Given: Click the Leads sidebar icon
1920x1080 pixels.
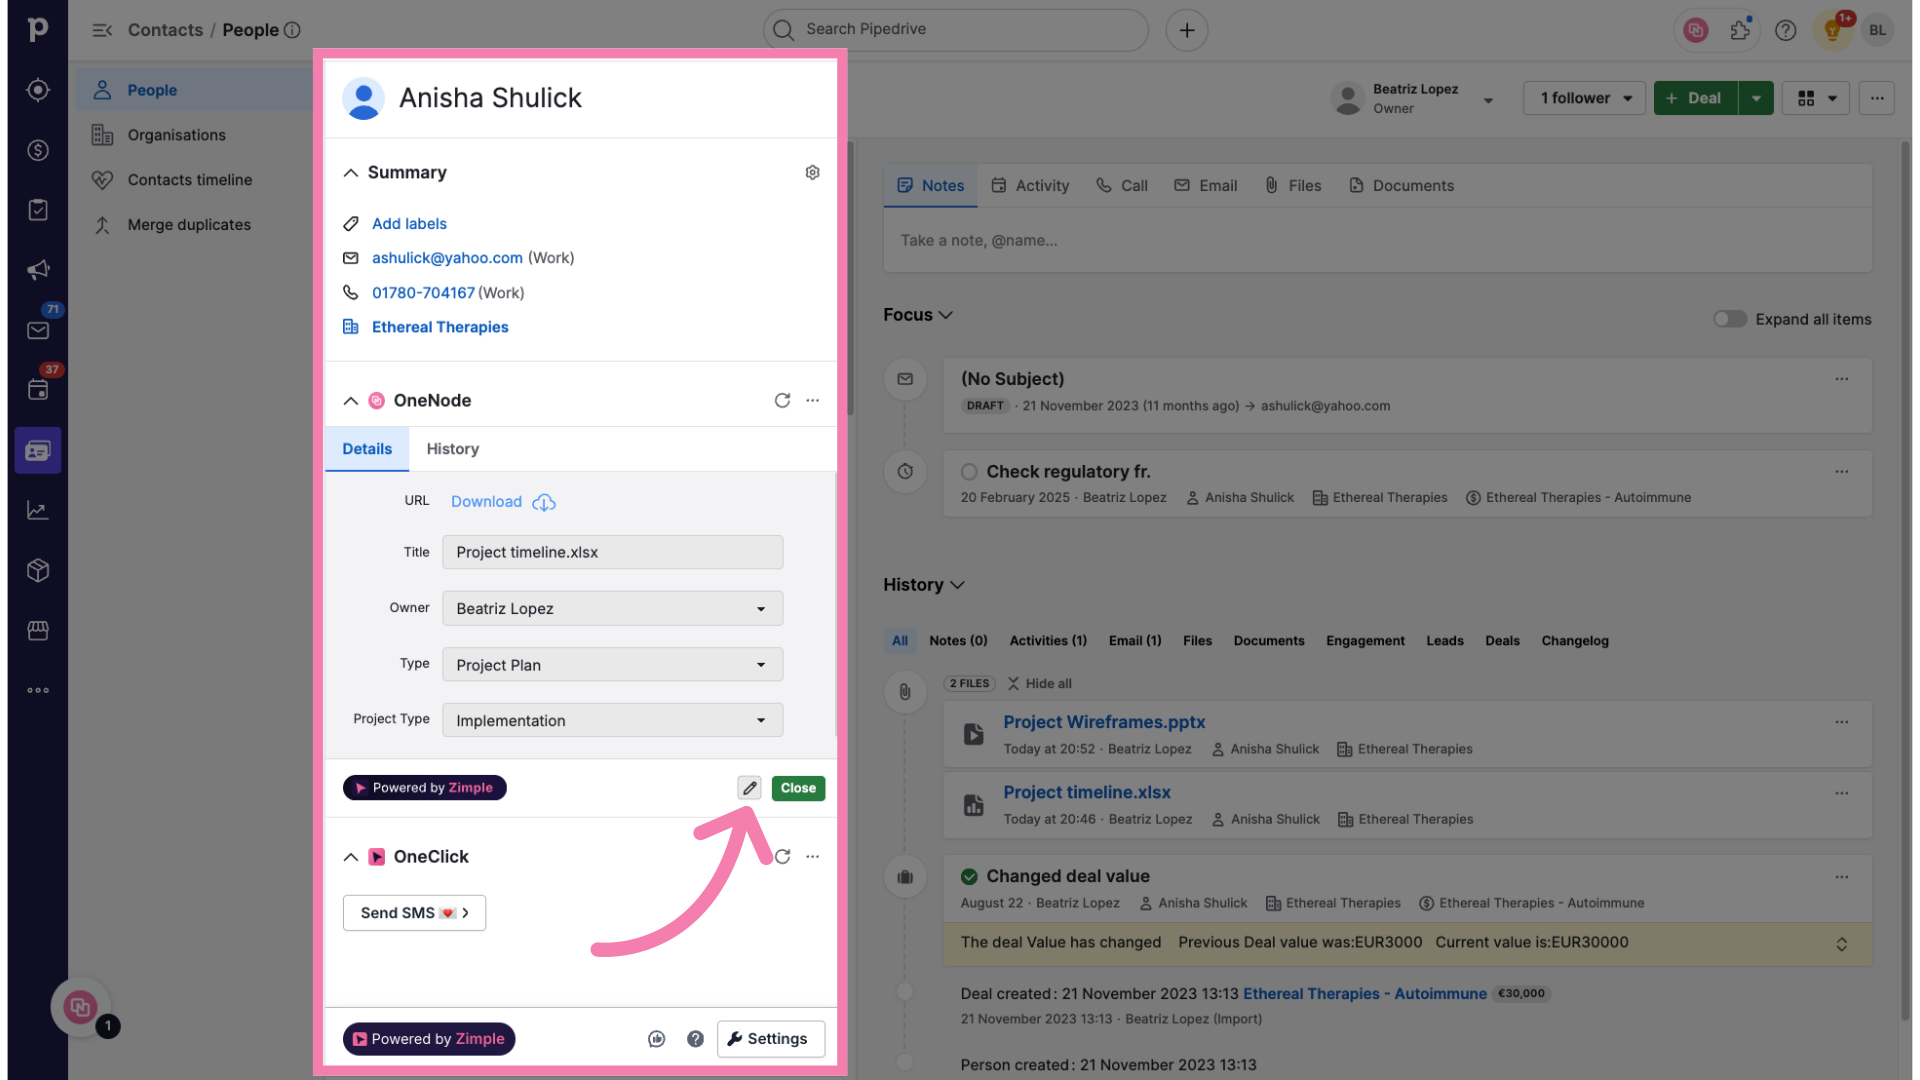Looking at the screenshot, I should click(x=36, y=90).
